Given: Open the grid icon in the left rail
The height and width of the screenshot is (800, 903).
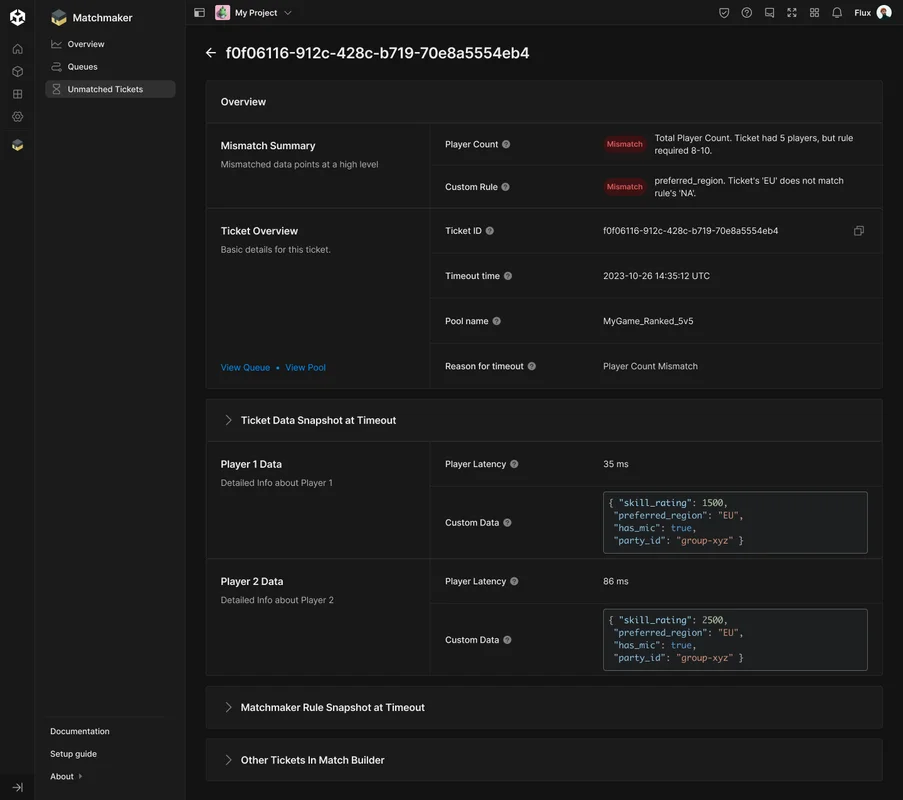Looking at the screenshot, I should pos(18,94).
